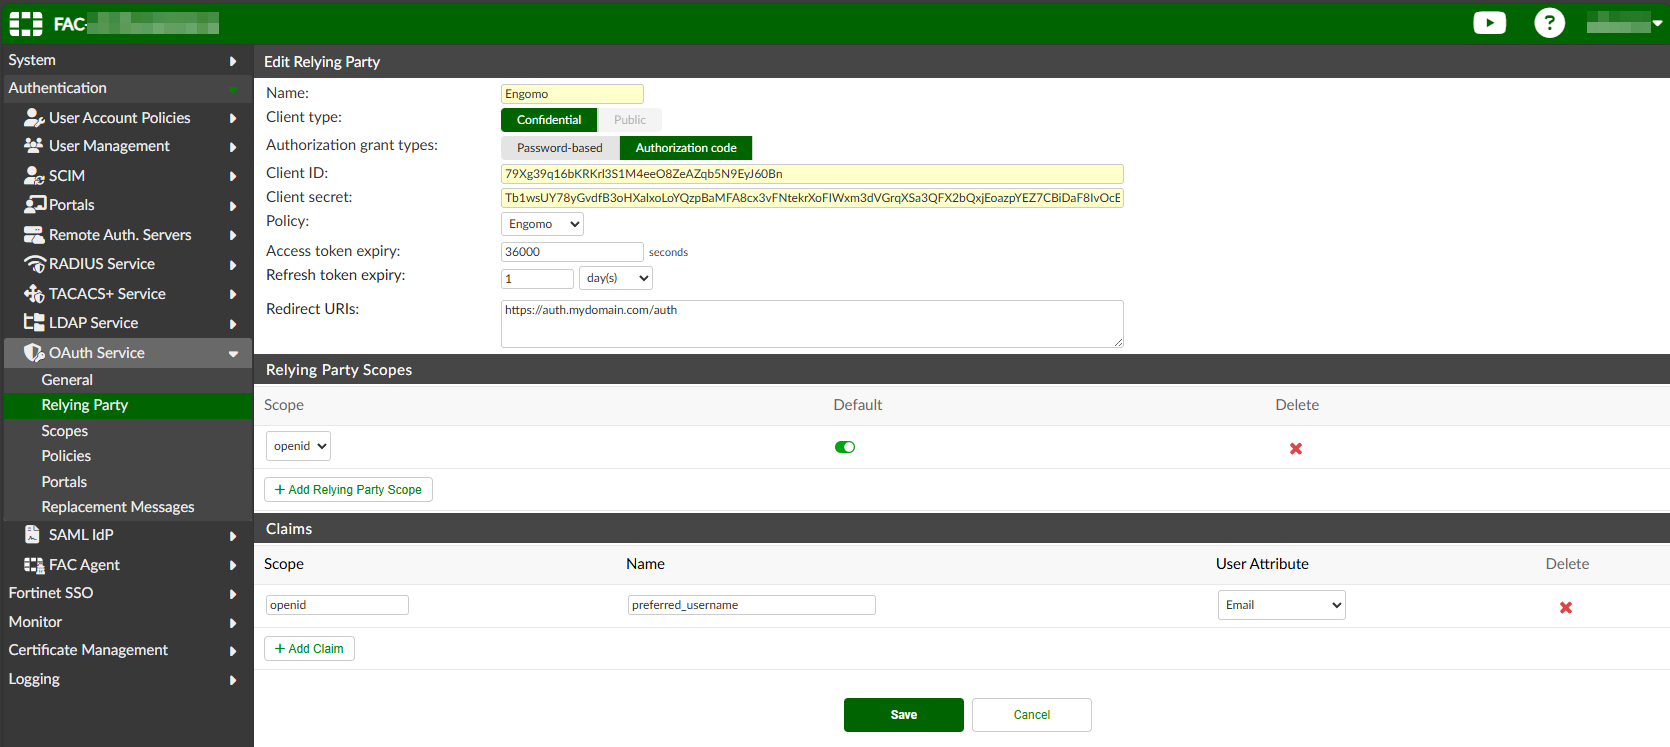Screen dimensions: 1670x747
Task: Click the Redirect URIs text area
Action: pyautogui.click(x=811, y=324)
